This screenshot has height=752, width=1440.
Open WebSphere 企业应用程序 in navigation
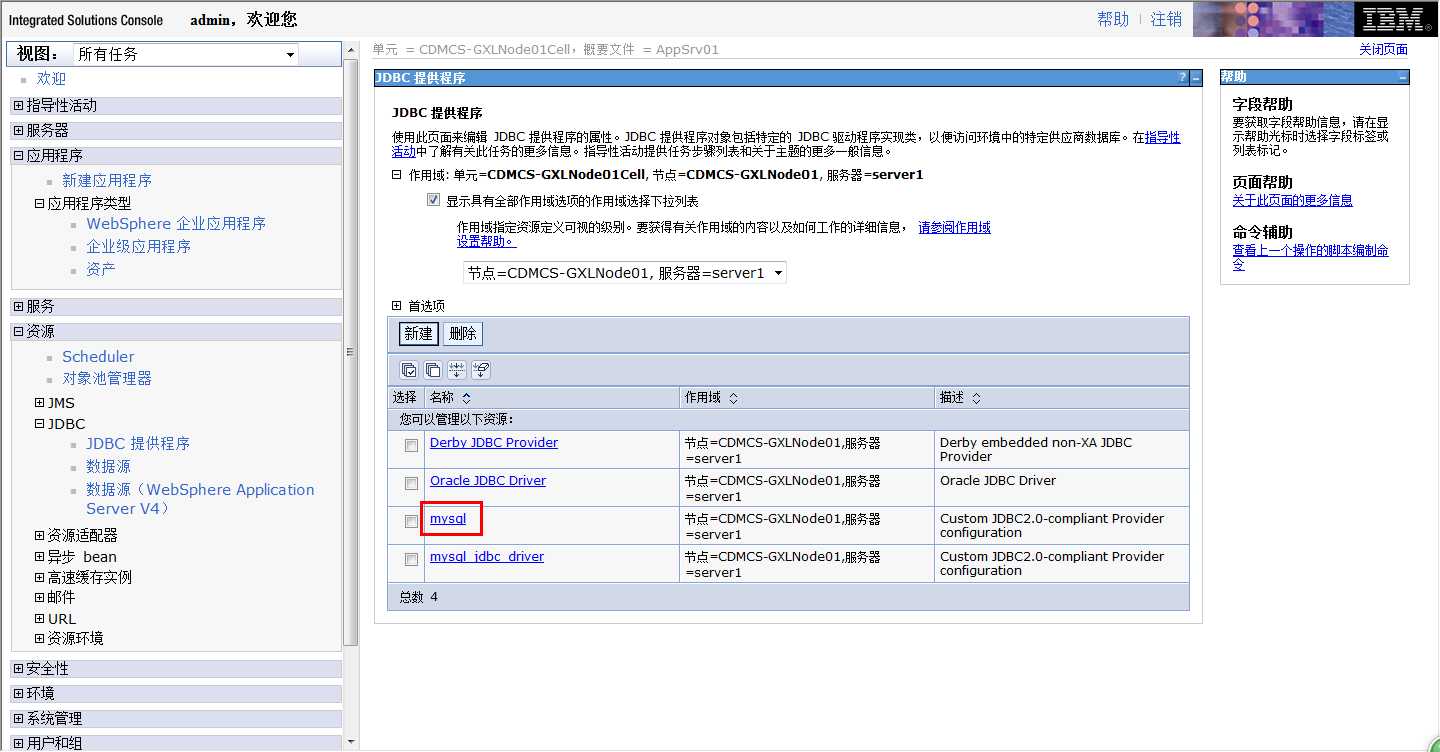coord(176,224)
